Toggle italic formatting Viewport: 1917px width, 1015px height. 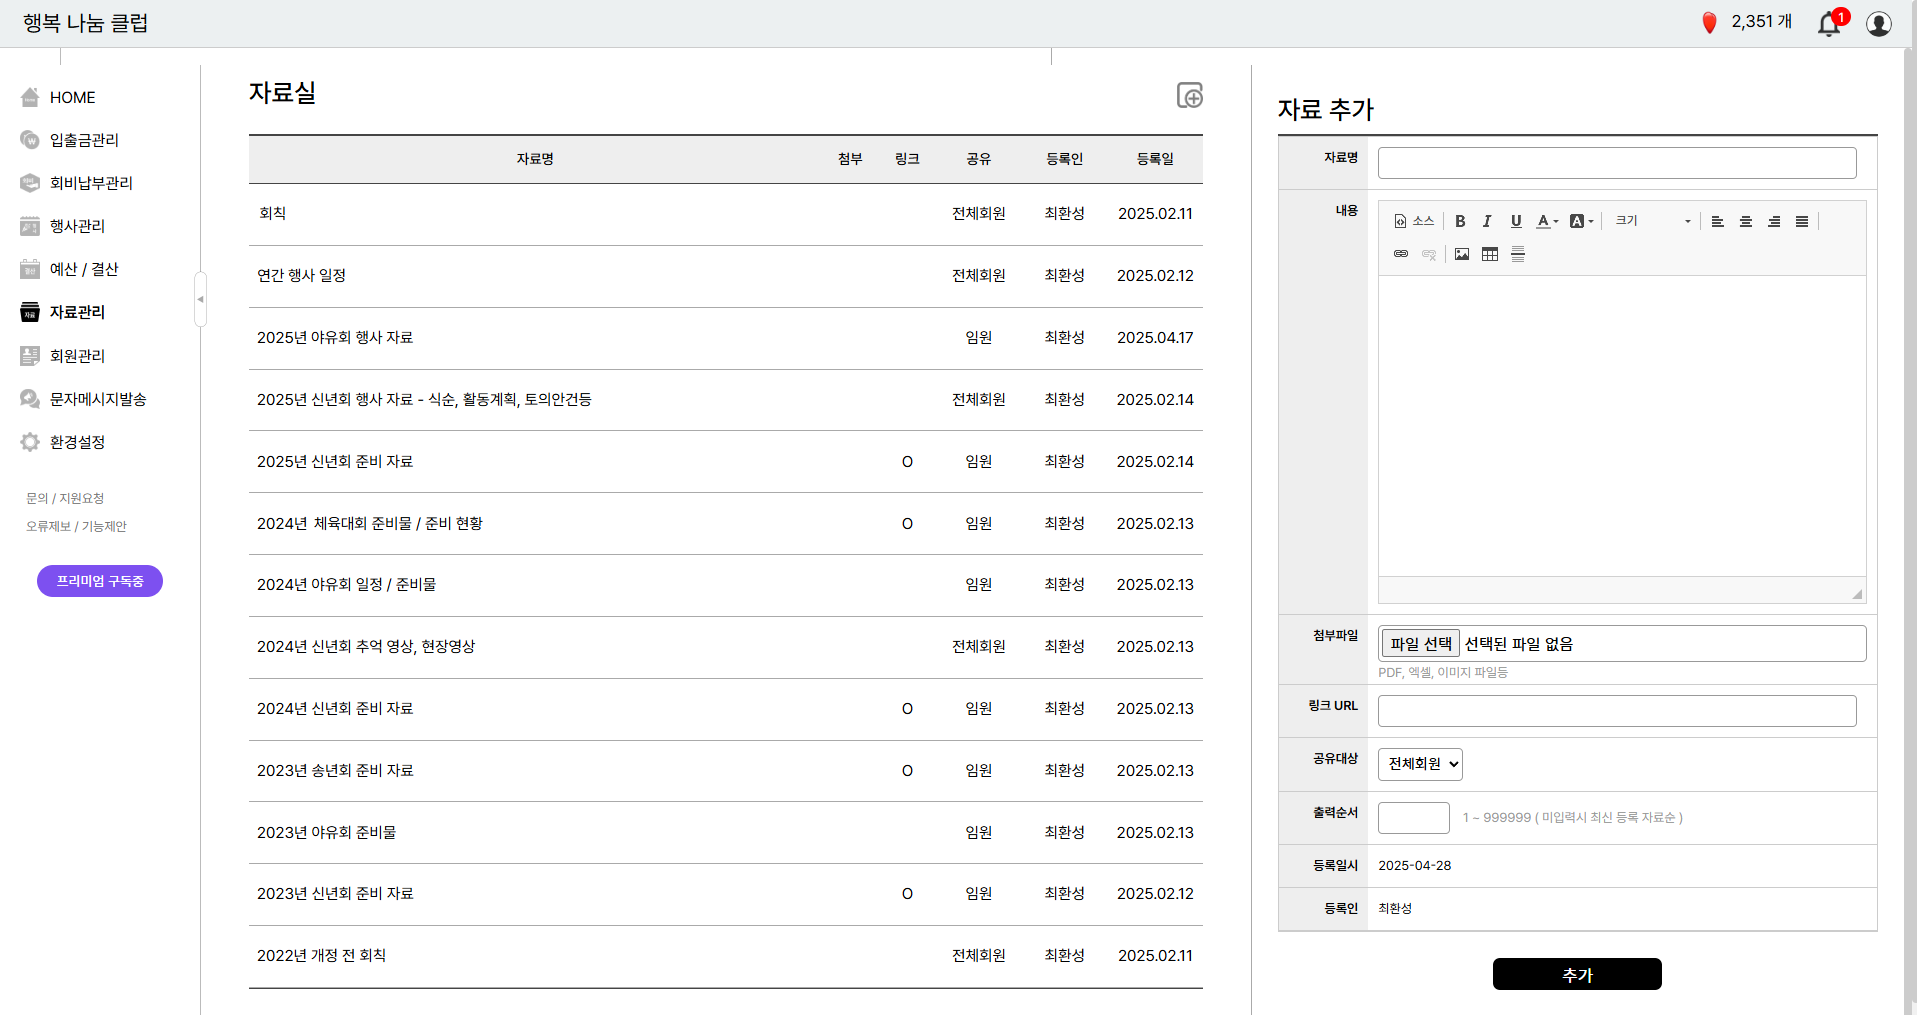1487,221
